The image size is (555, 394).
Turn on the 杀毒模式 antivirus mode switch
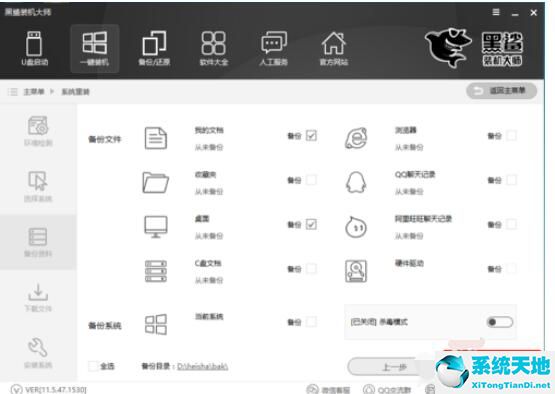(x=499, y=322)
